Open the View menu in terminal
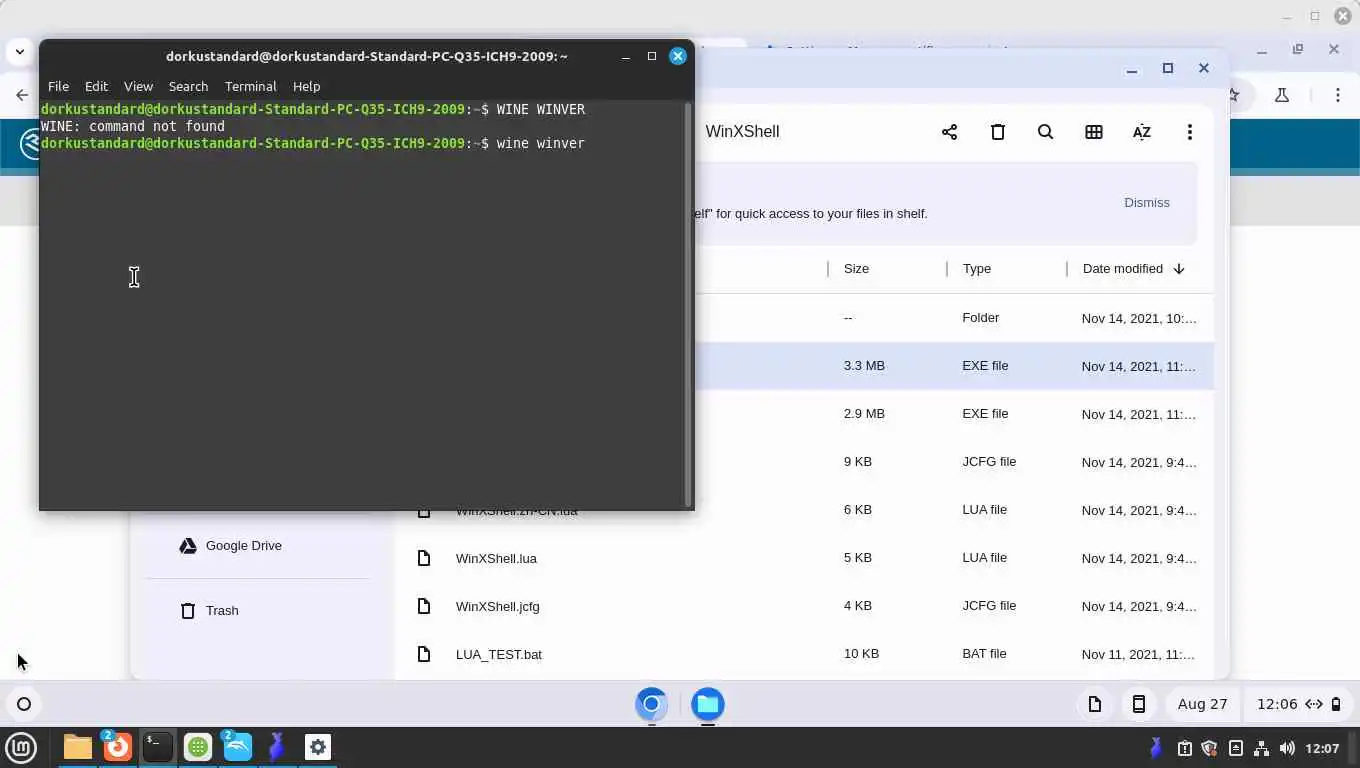Screen dimensions: 1360x768 click(138, 86)
